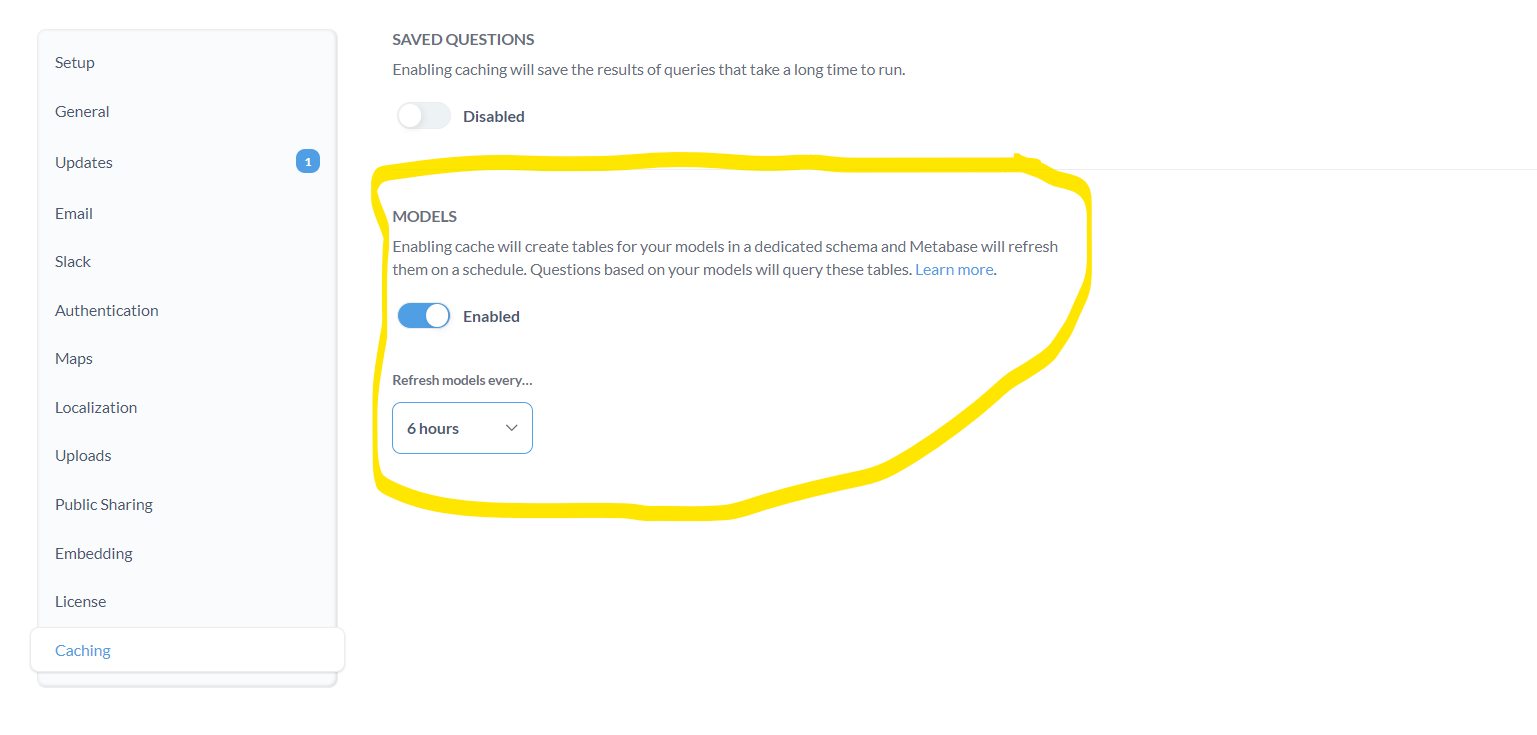This screenshot has width=1537, height=735.
Task: Disable the Models caching toggle
Action: point(424,316)
